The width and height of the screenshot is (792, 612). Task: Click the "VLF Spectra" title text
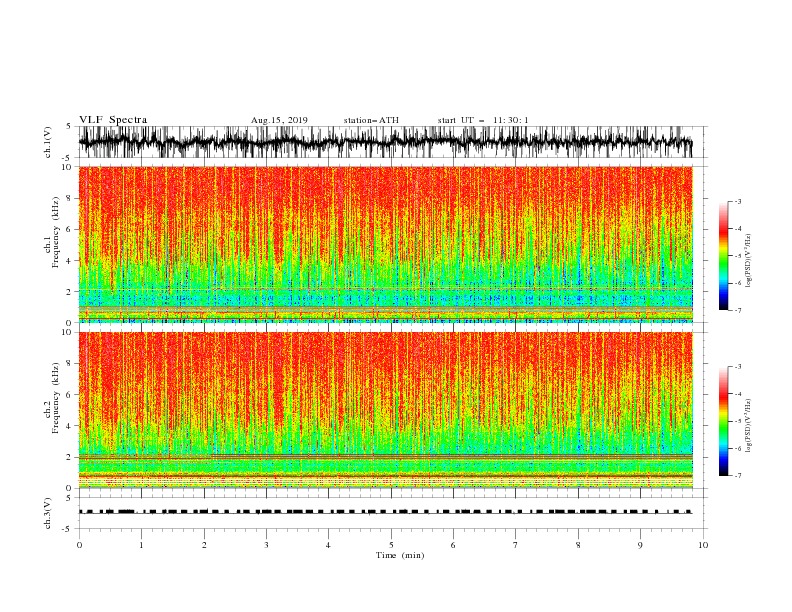tap(113, 120)
